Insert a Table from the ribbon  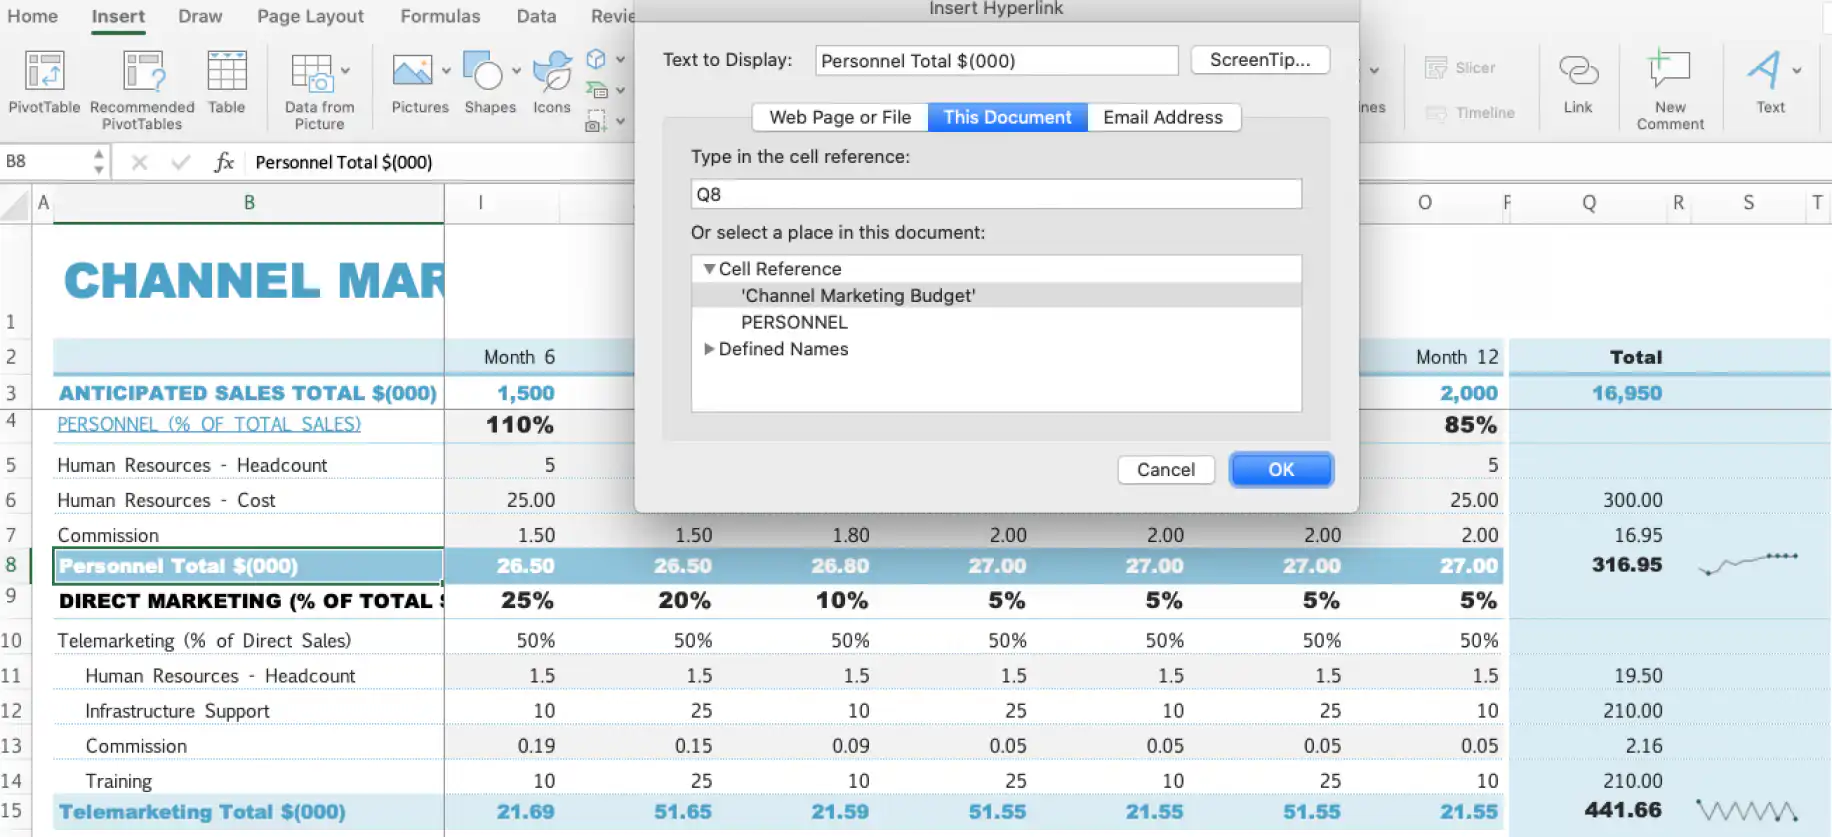[226, 82]
